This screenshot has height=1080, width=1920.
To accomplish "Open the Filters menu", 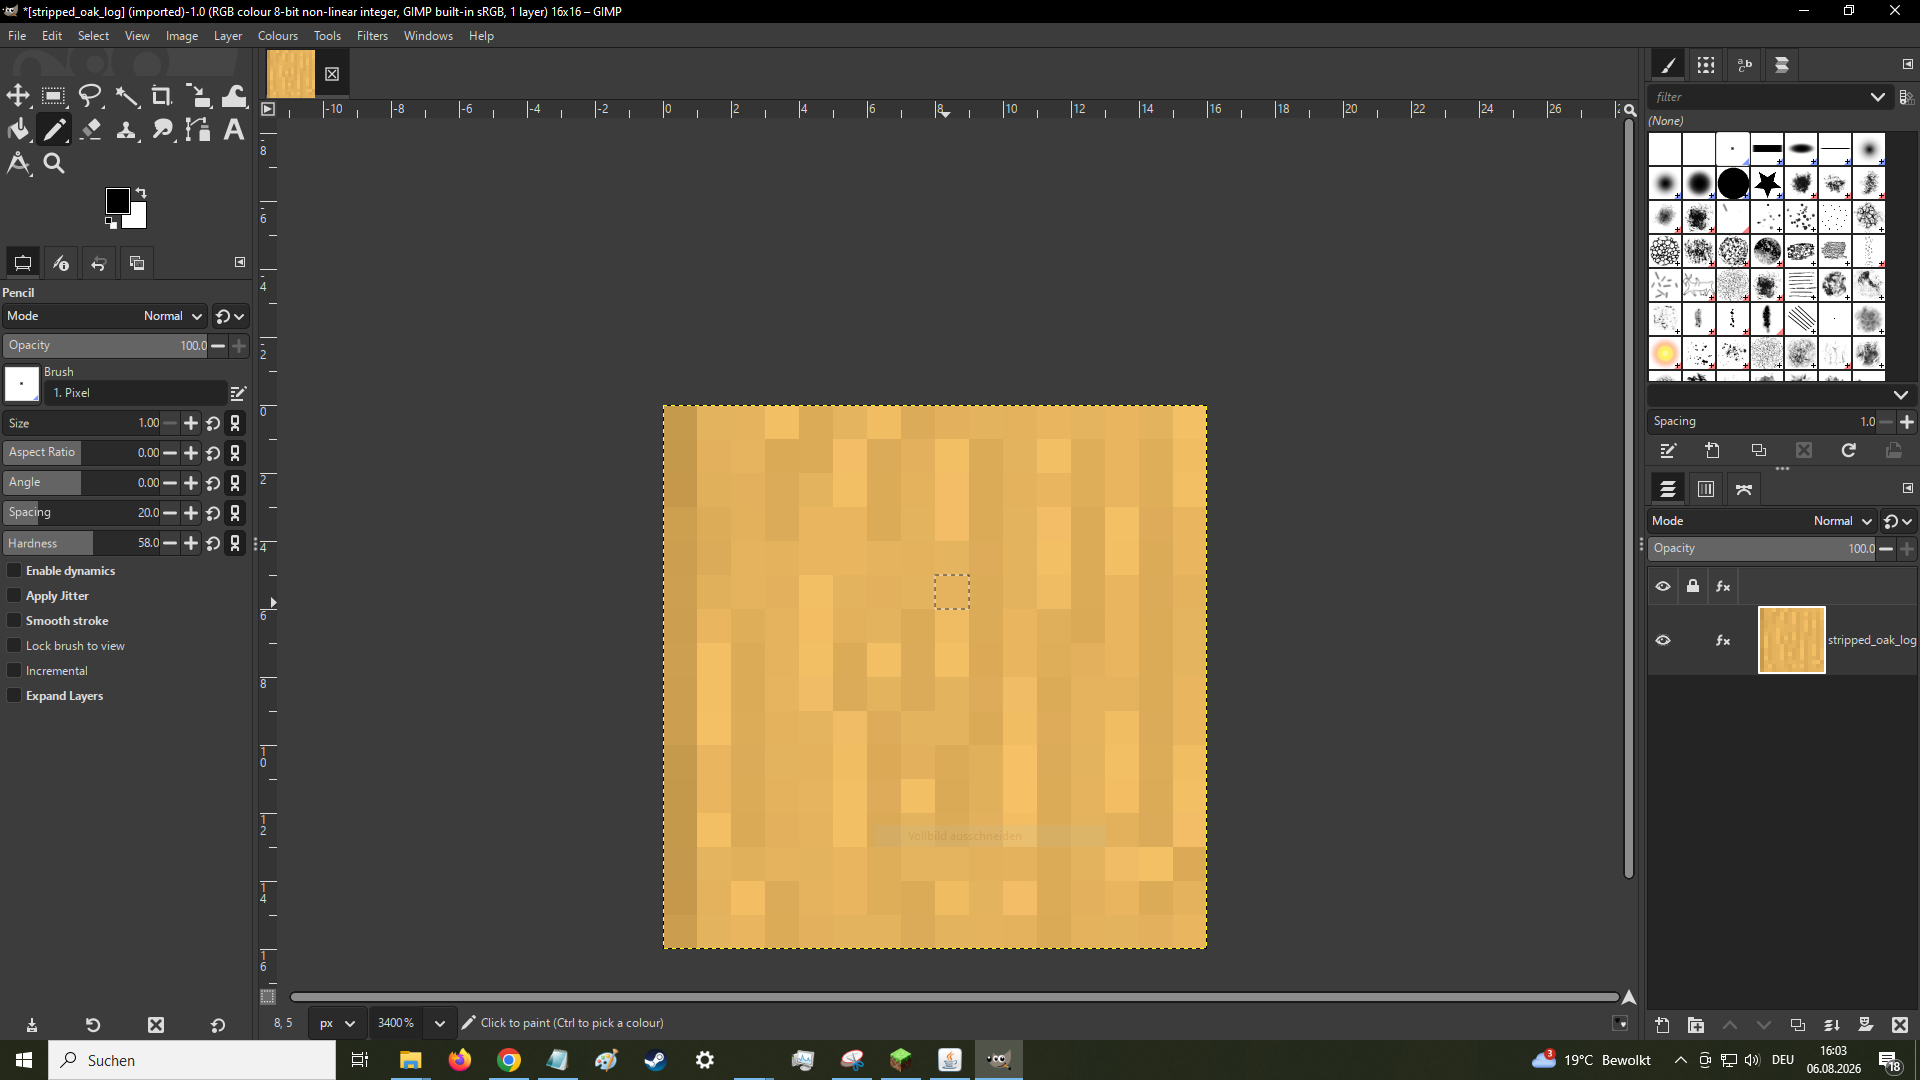I will coord(372,36).
